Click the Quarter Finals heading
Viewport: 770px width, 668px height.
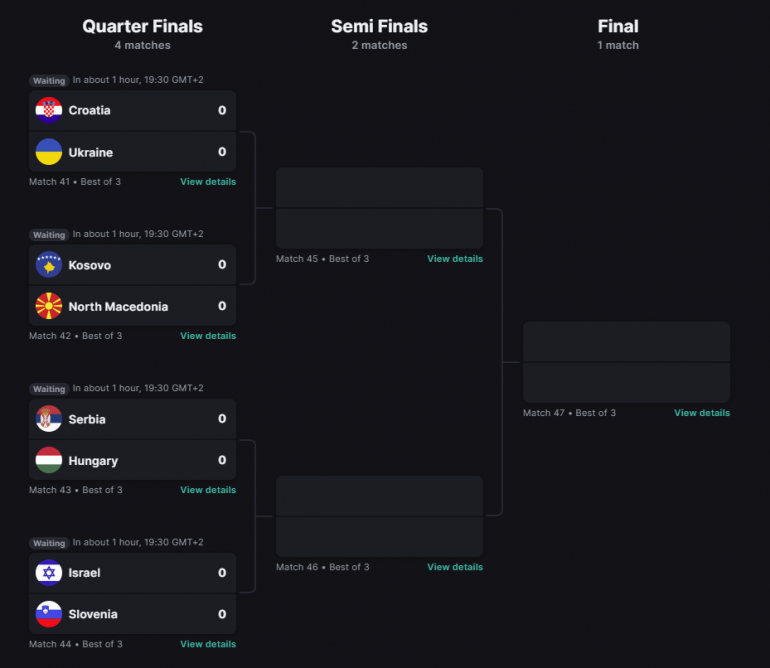coord(142,27)
